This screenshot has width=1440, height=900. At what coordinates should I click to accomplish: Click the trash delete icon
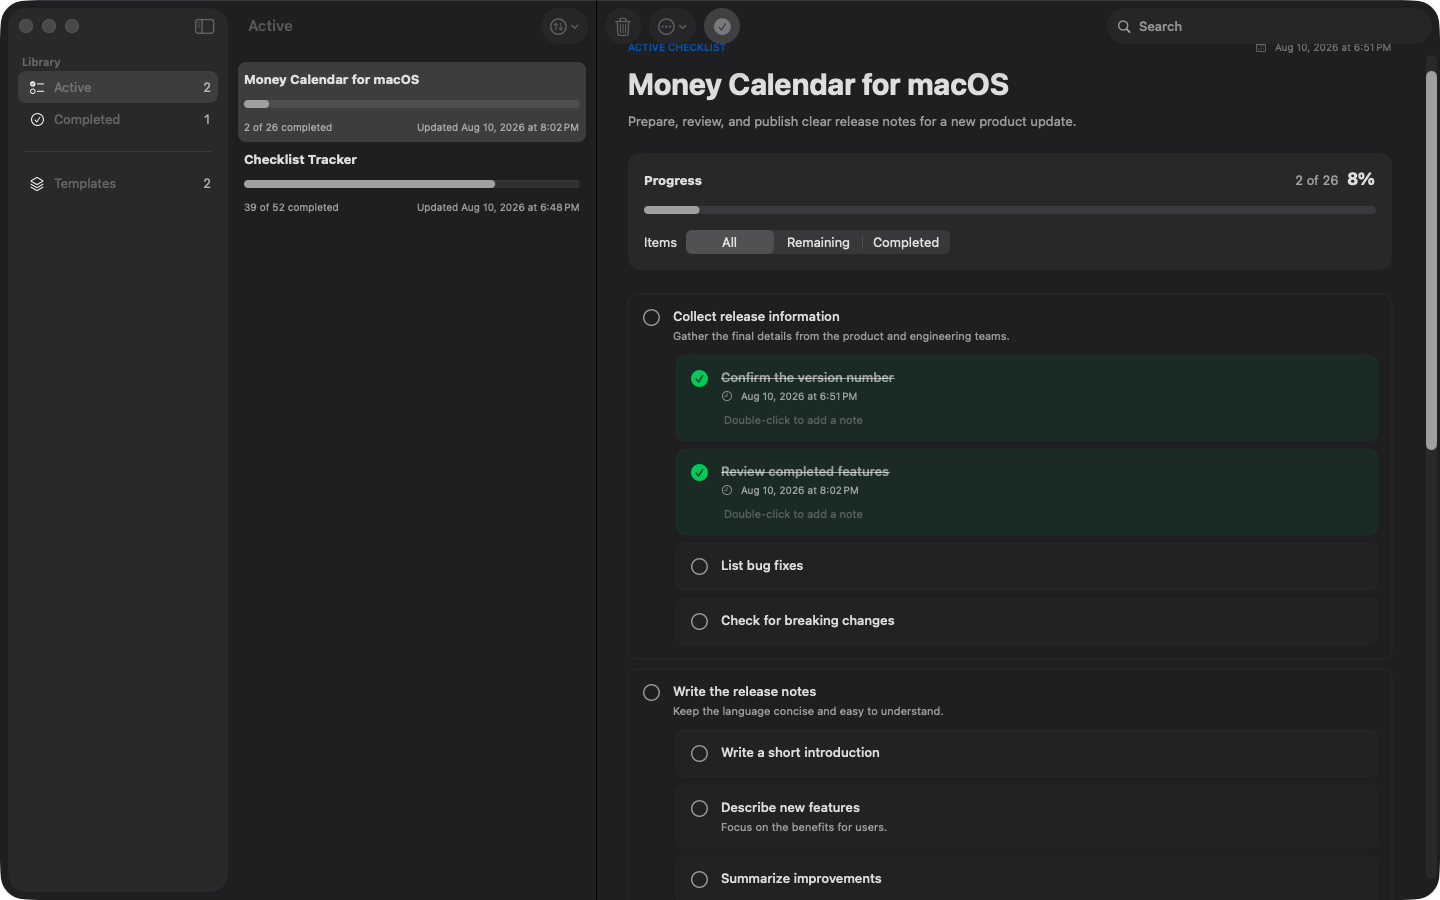point(623,27)
